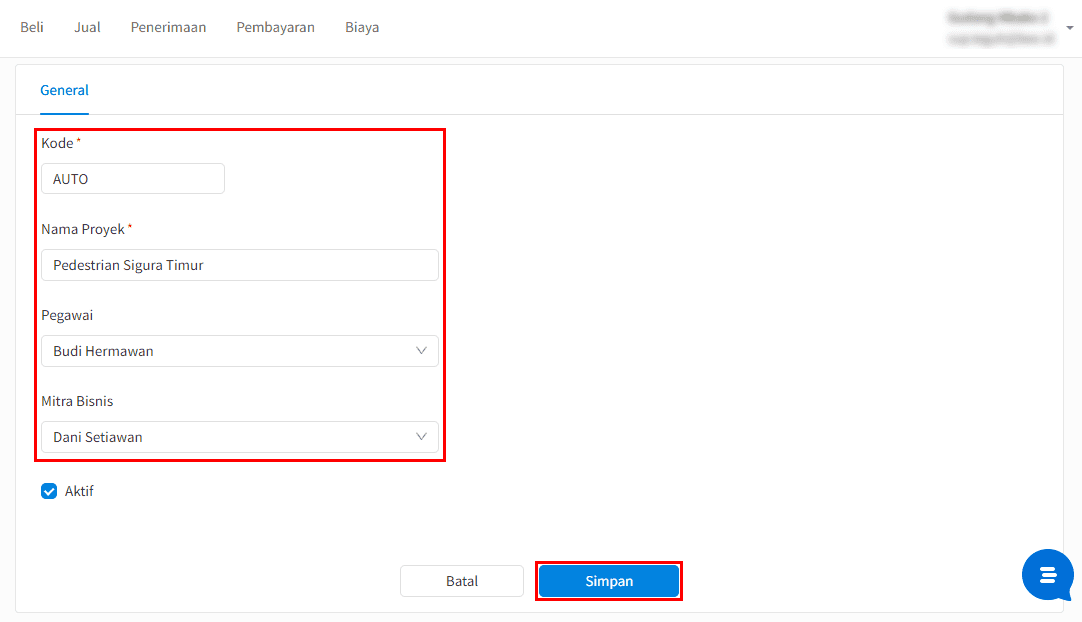Click the Simpan button
This screenshot has width=1082, height=622.
pyautogui.click(x=609, y=581)
